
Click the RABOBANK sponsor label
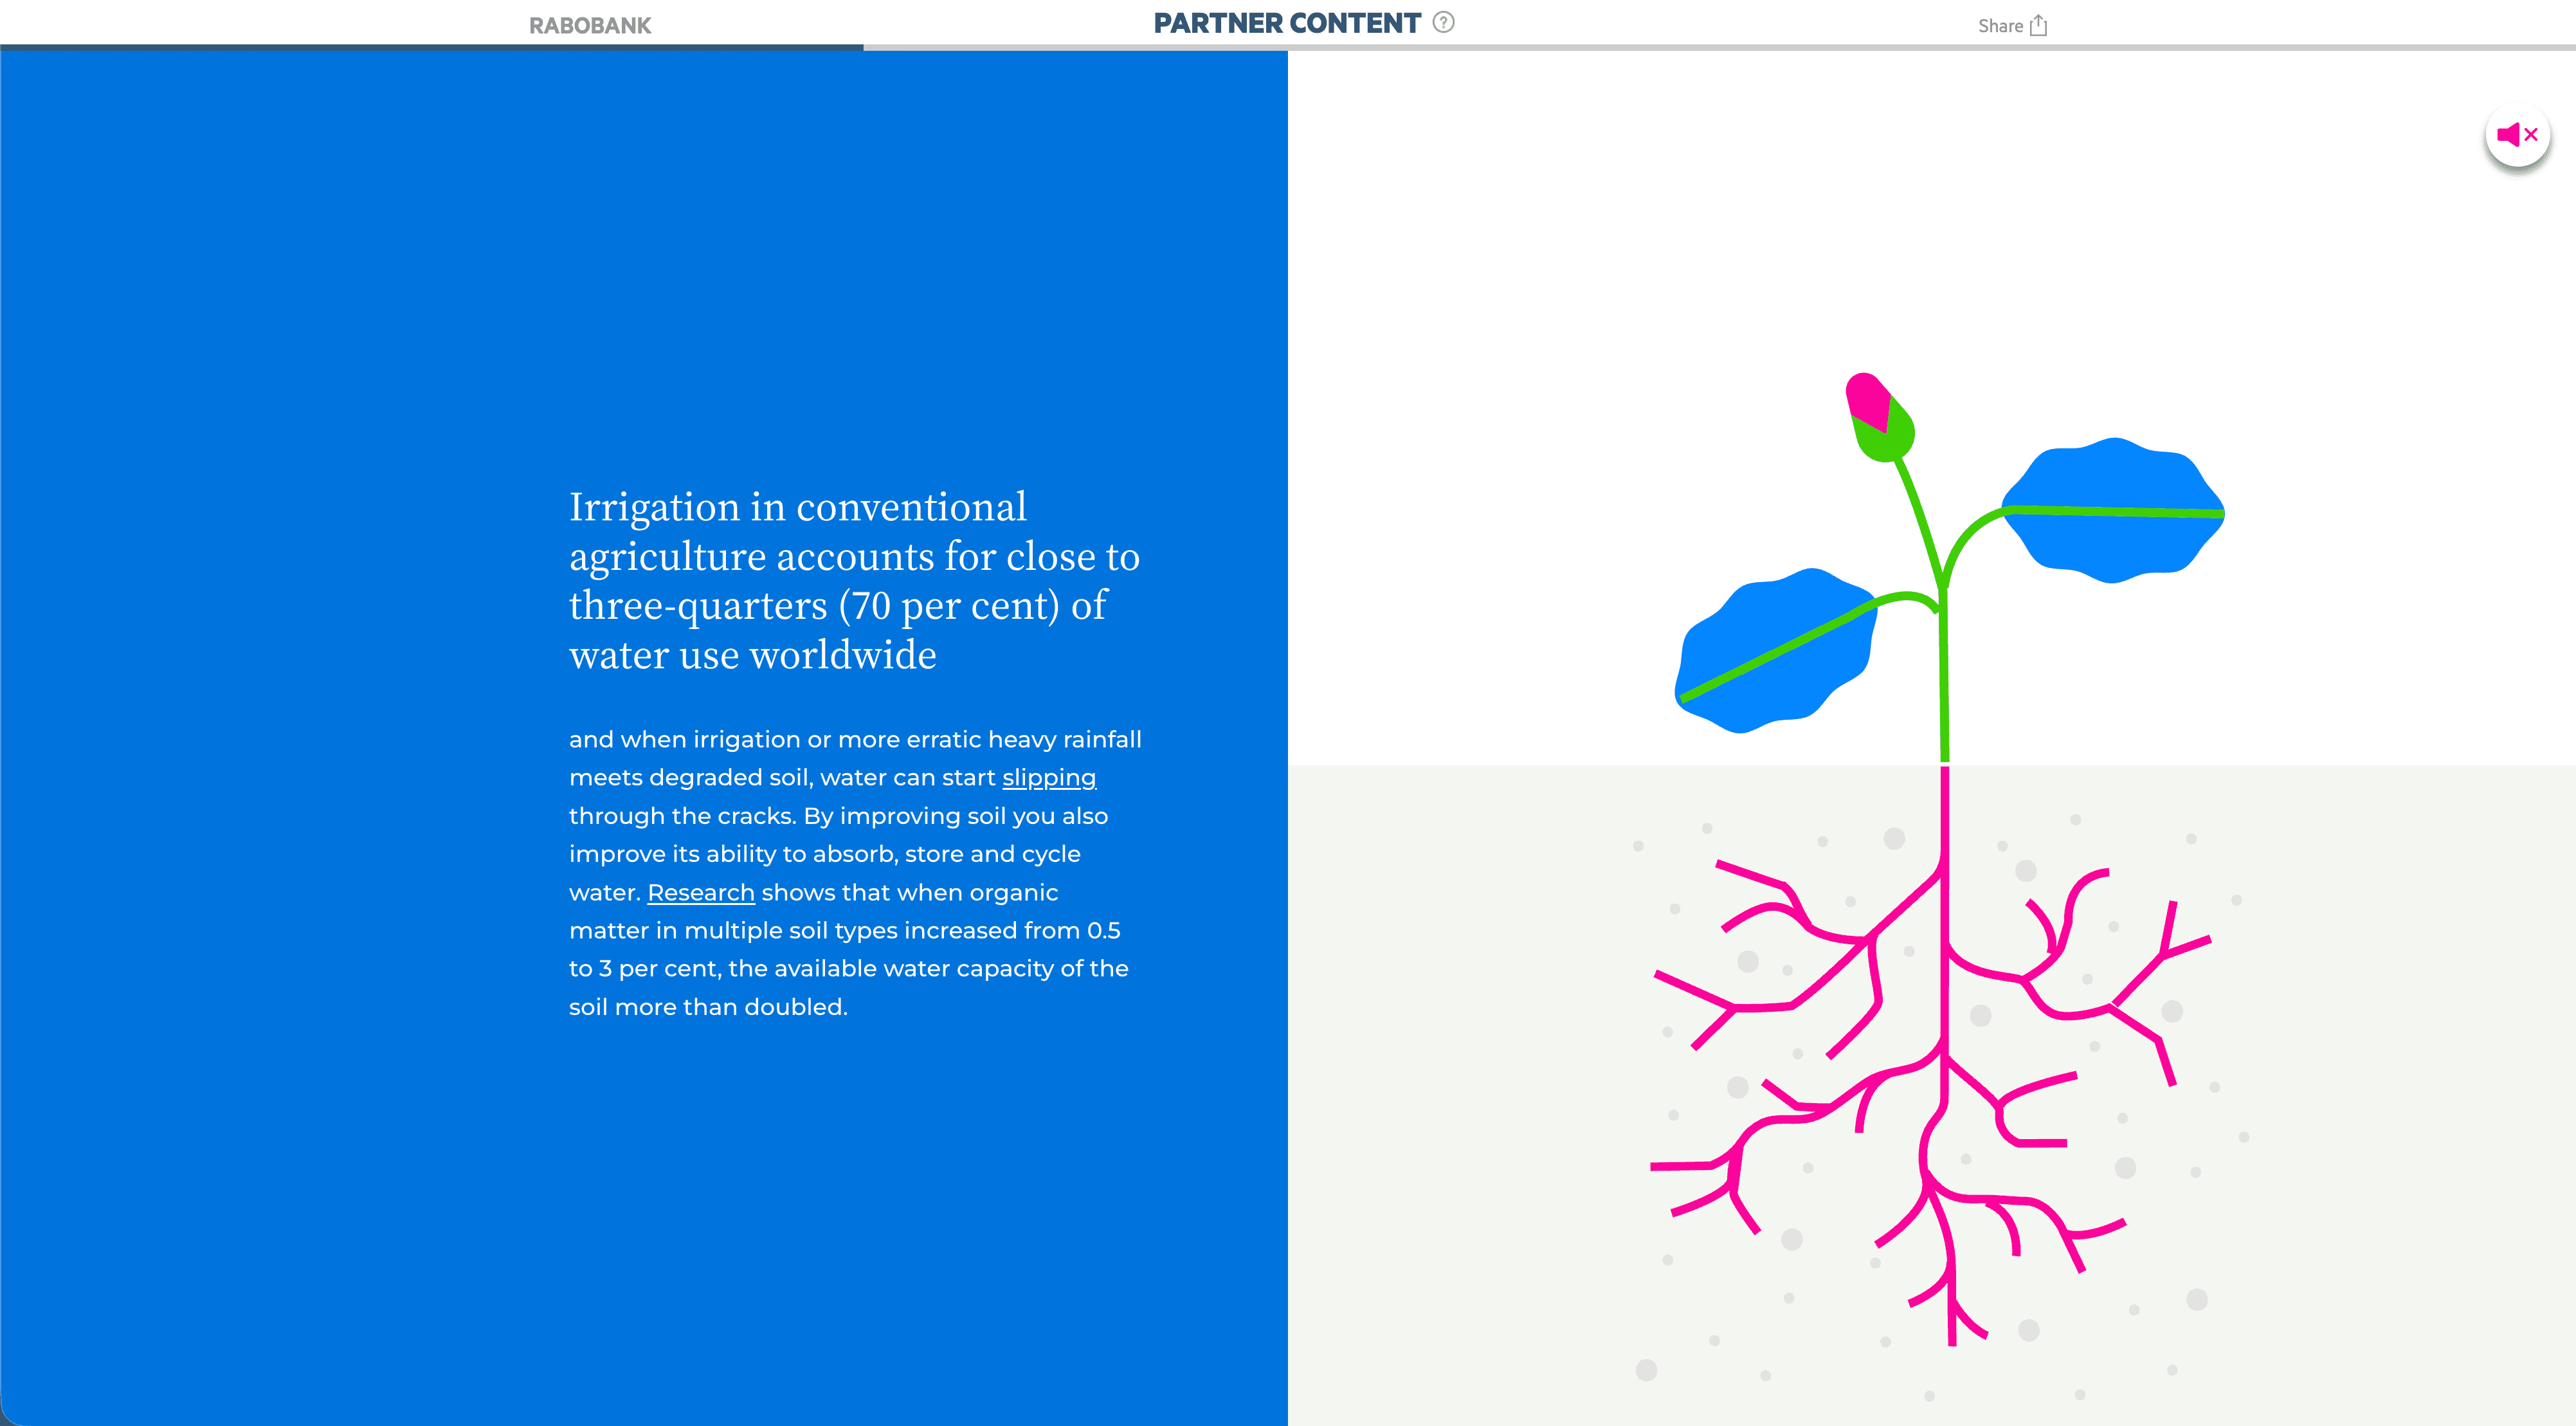589,26
